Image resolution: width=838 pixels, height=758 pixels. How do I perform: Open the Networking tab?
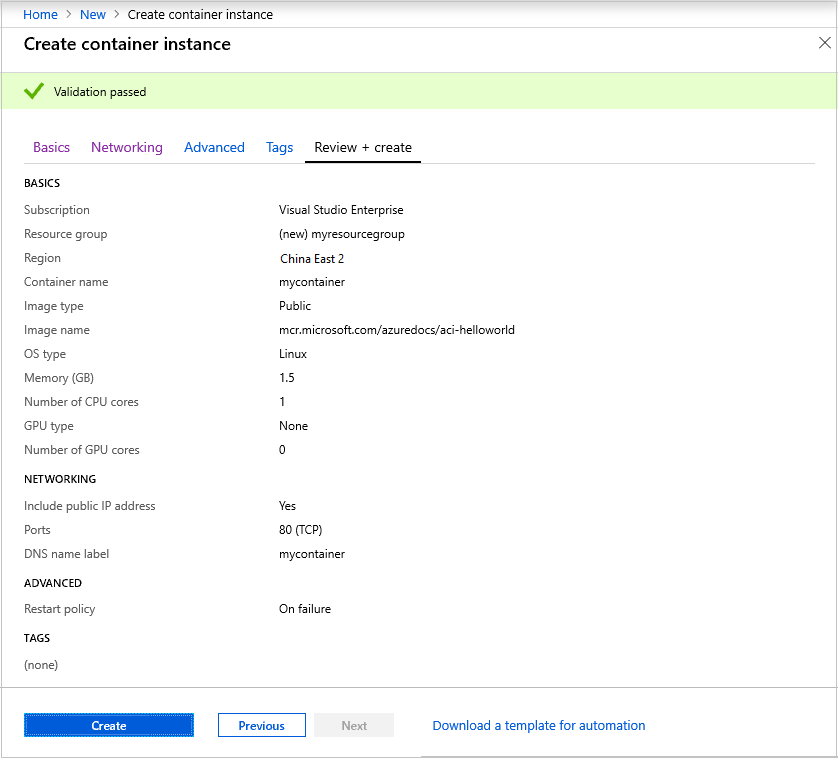(x=126, y=147)
